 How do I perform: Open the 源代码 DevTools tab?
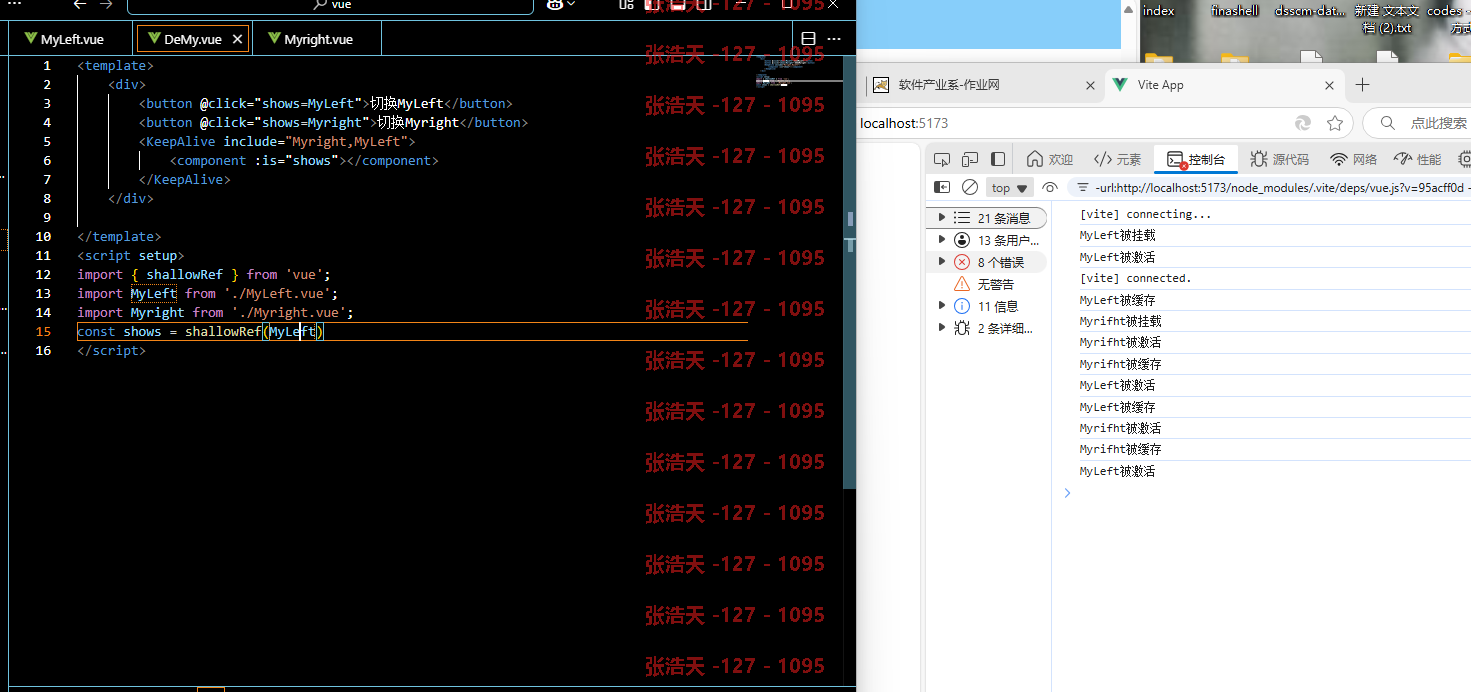click(1279, 159)
